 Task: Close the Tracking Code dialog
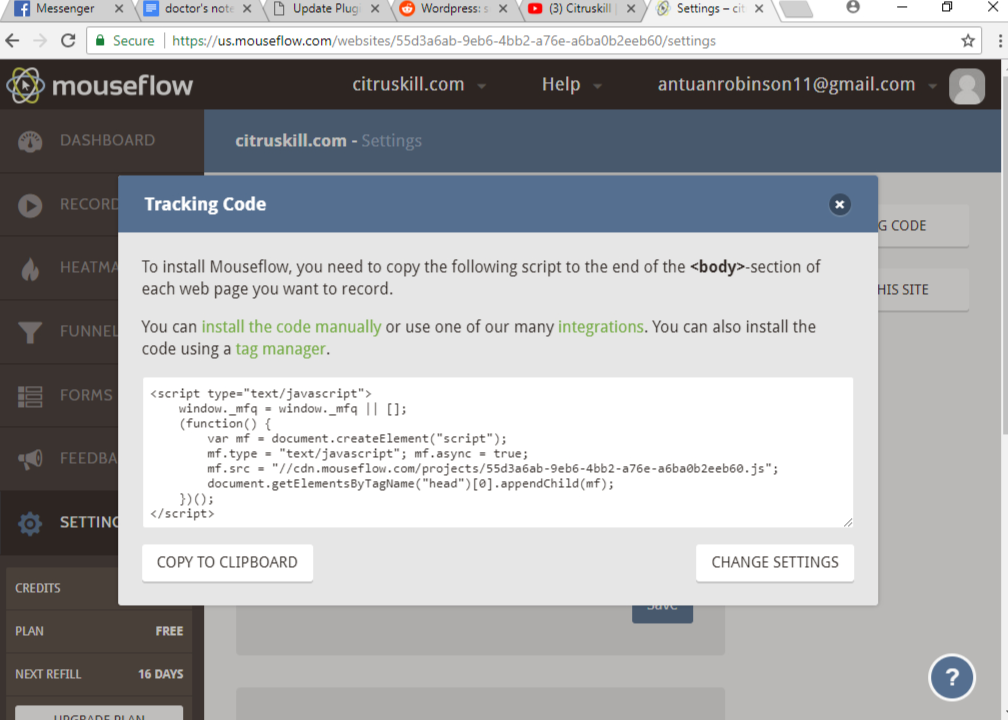point(839,204)
